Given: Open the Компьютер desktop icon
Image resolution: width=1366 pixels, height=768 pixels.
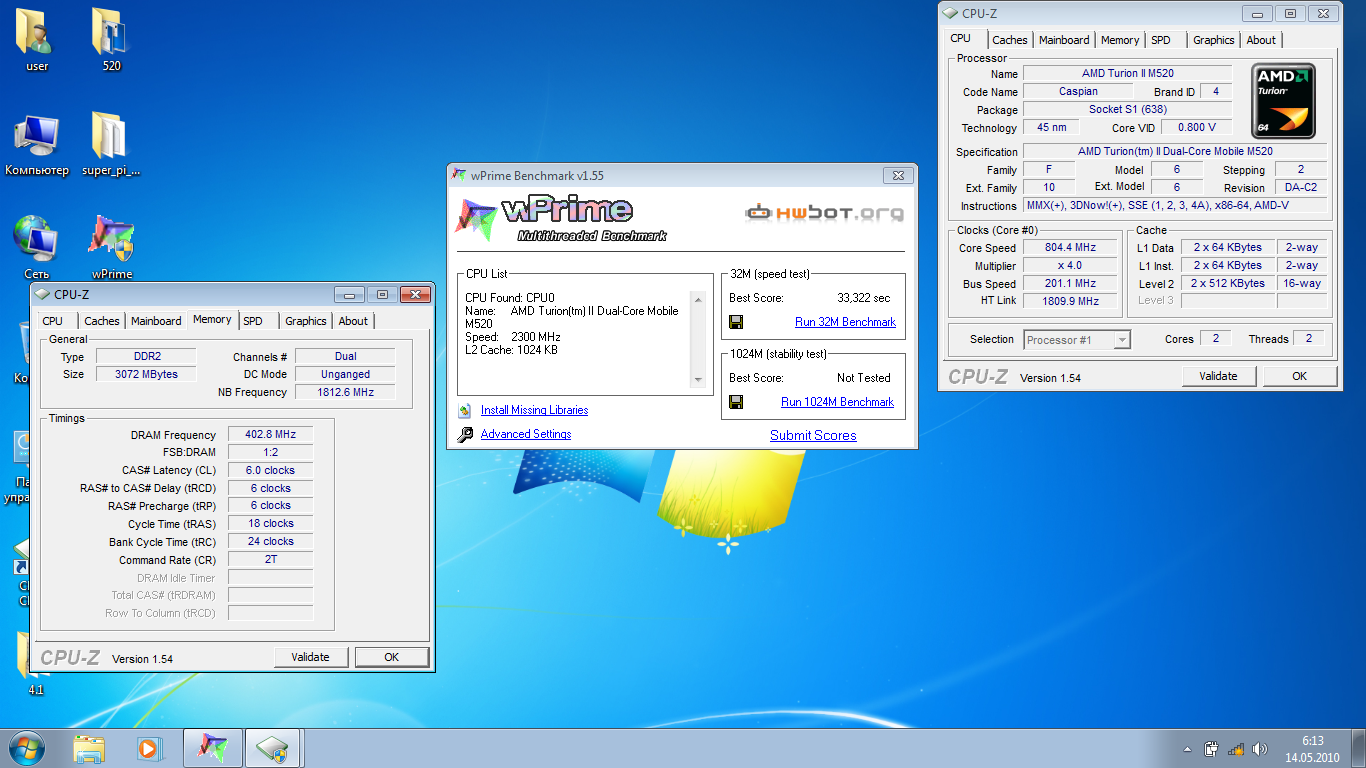Looking at the screenshot, I should (37, 144).
